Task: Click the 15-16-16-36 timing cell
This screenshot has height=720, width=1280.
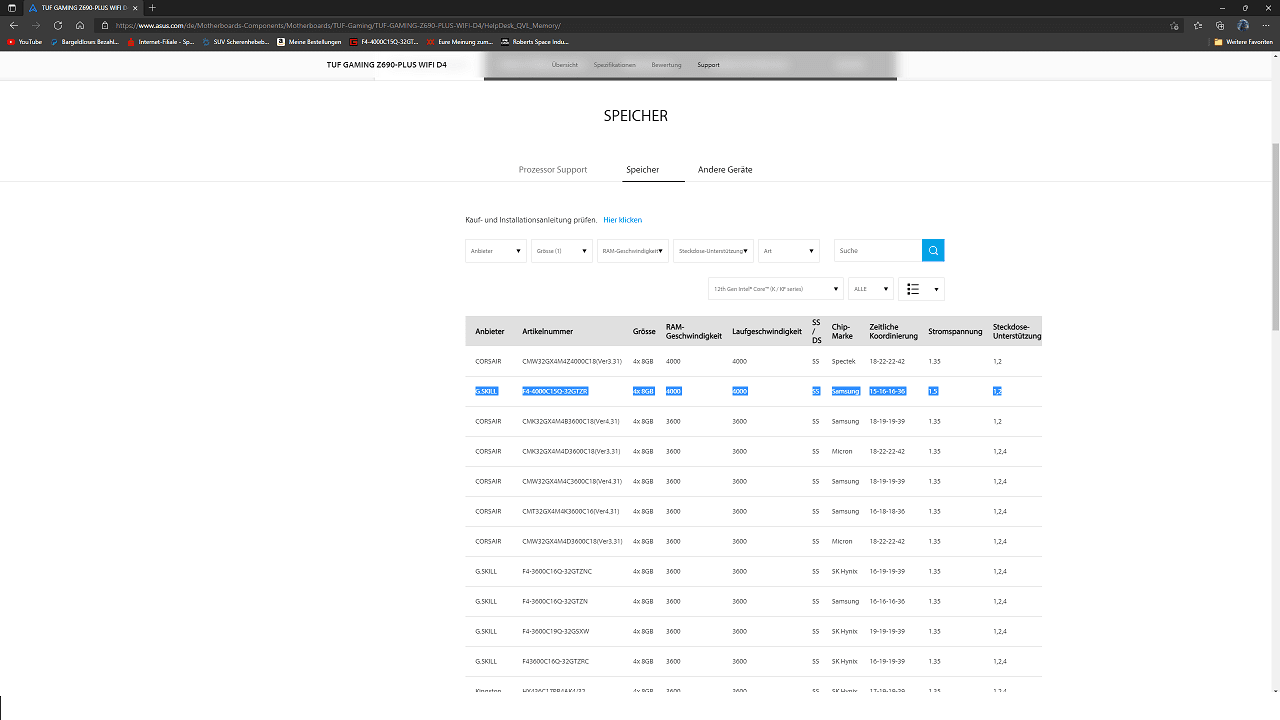Action: (888, 391)
